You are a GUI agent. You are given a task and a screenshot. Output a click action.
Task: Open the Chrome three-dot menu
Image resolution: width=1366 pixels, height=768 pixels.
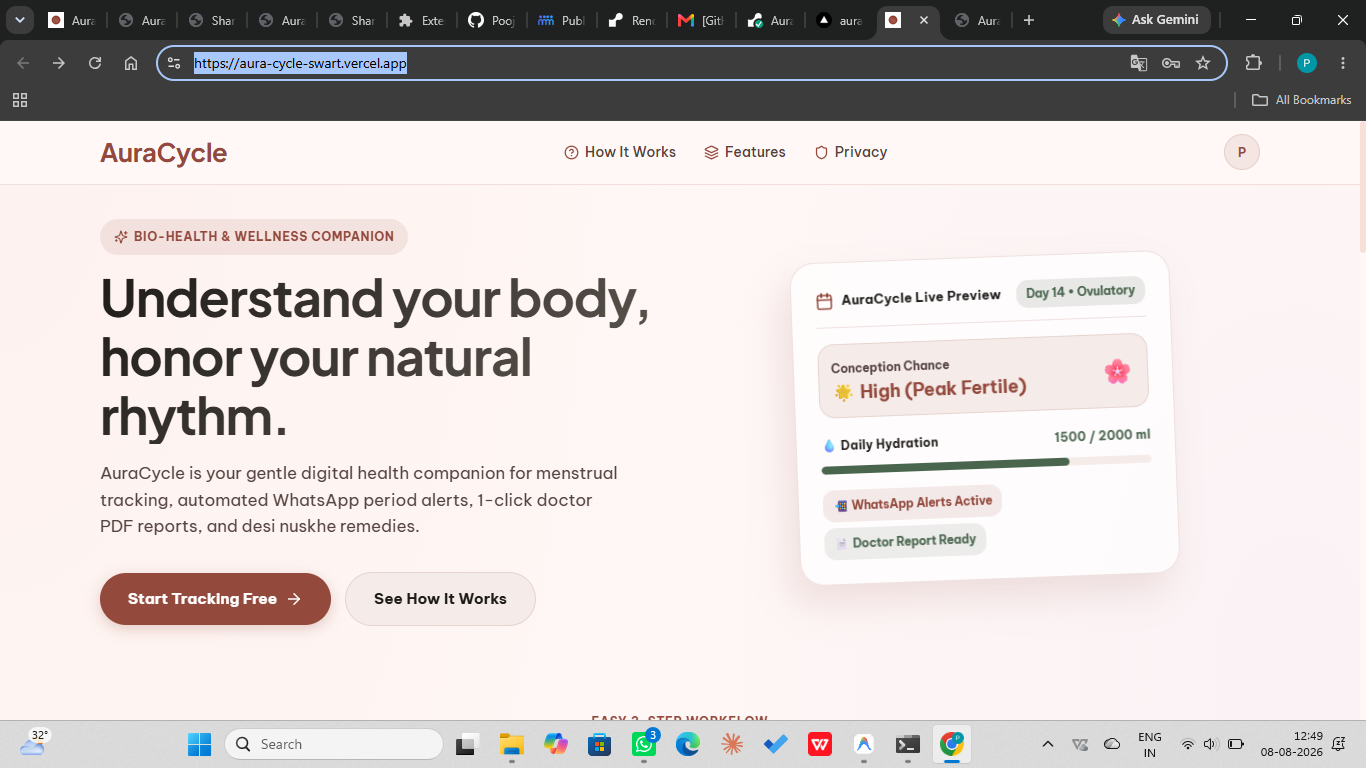tap(1342, 63)
